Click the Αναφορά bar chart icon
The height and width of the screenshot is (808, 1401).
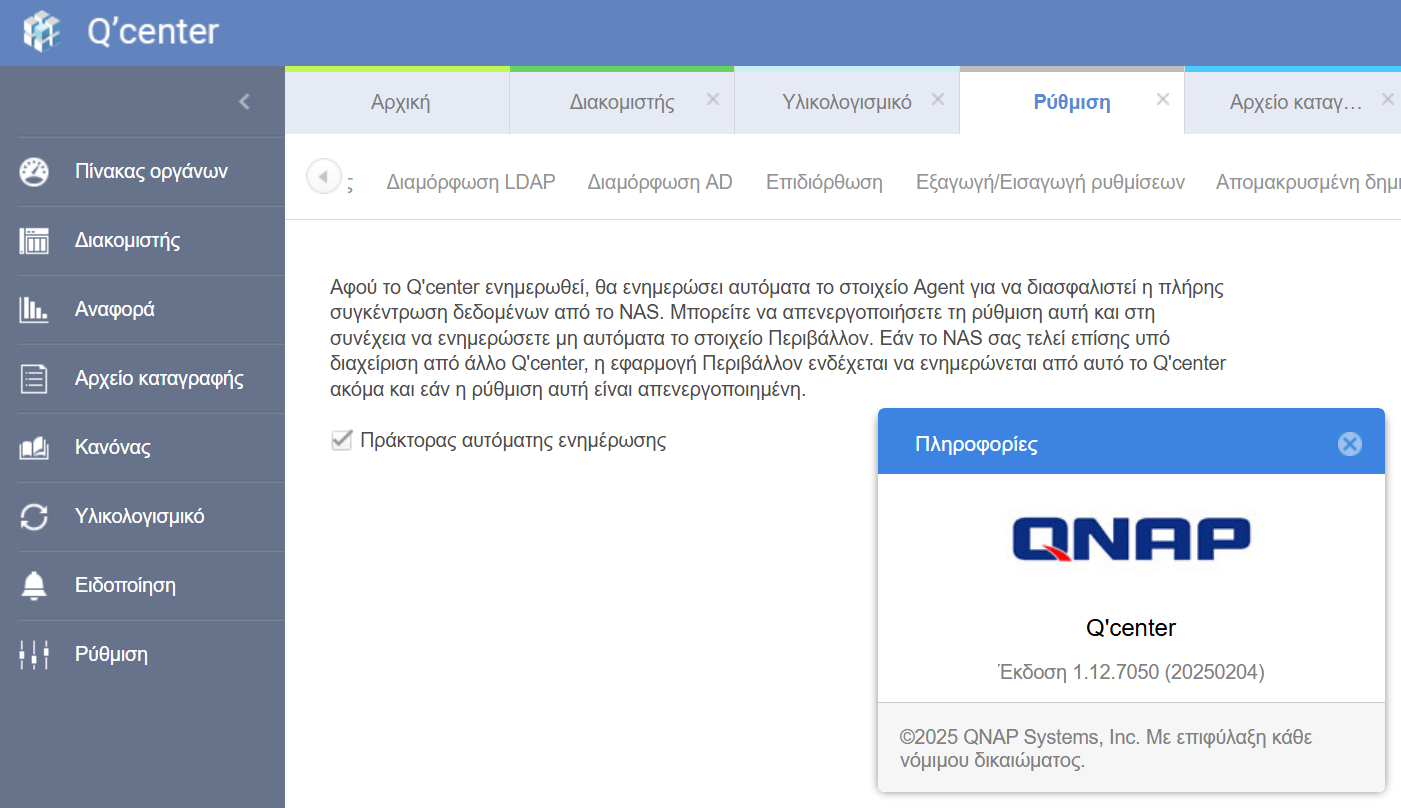[34, 310]
